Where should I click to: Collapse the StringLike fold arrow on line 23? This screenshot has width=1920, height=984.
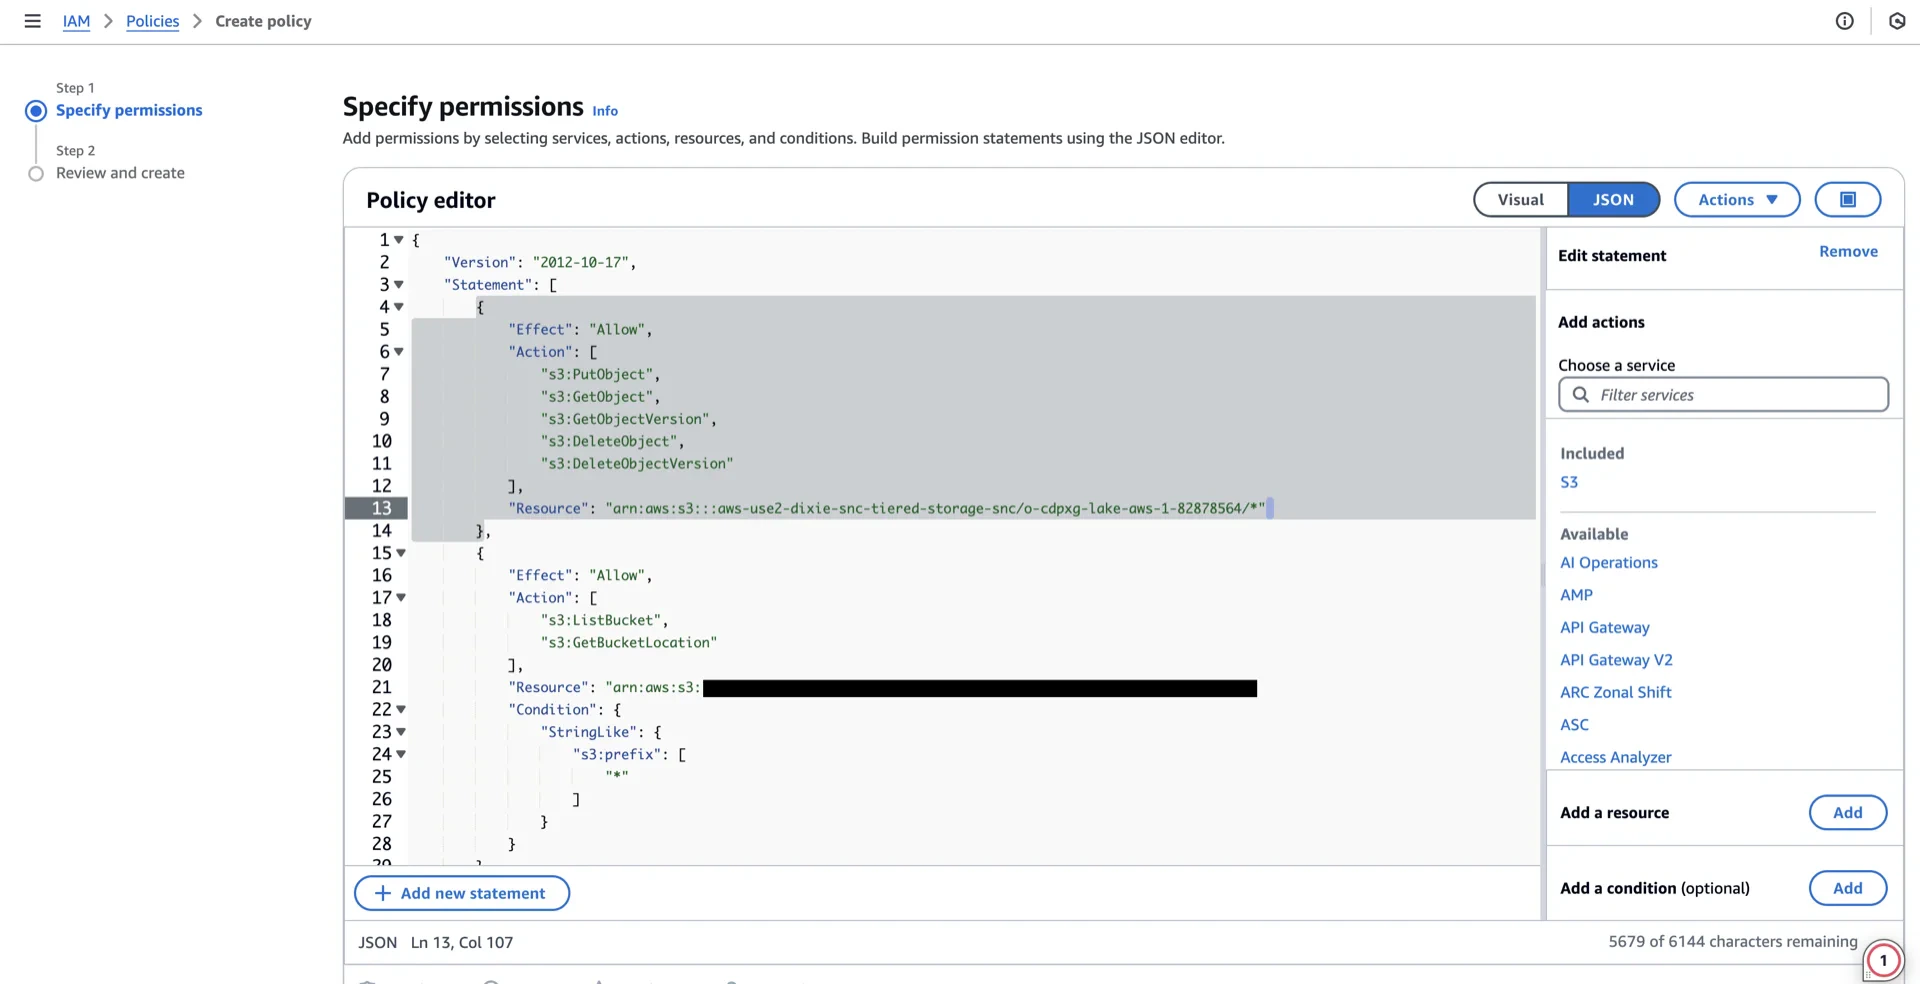(401, 732)
